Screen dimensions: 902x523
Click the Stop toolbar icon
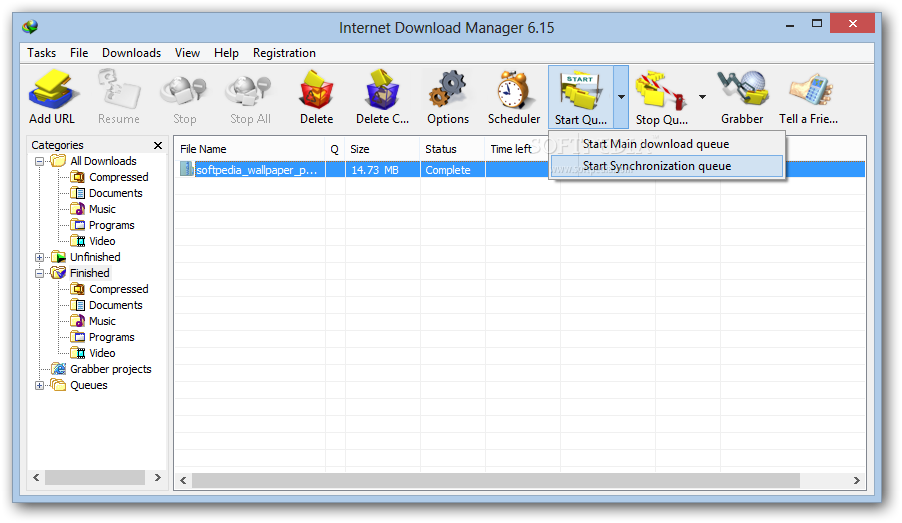[x=184, y=91]
